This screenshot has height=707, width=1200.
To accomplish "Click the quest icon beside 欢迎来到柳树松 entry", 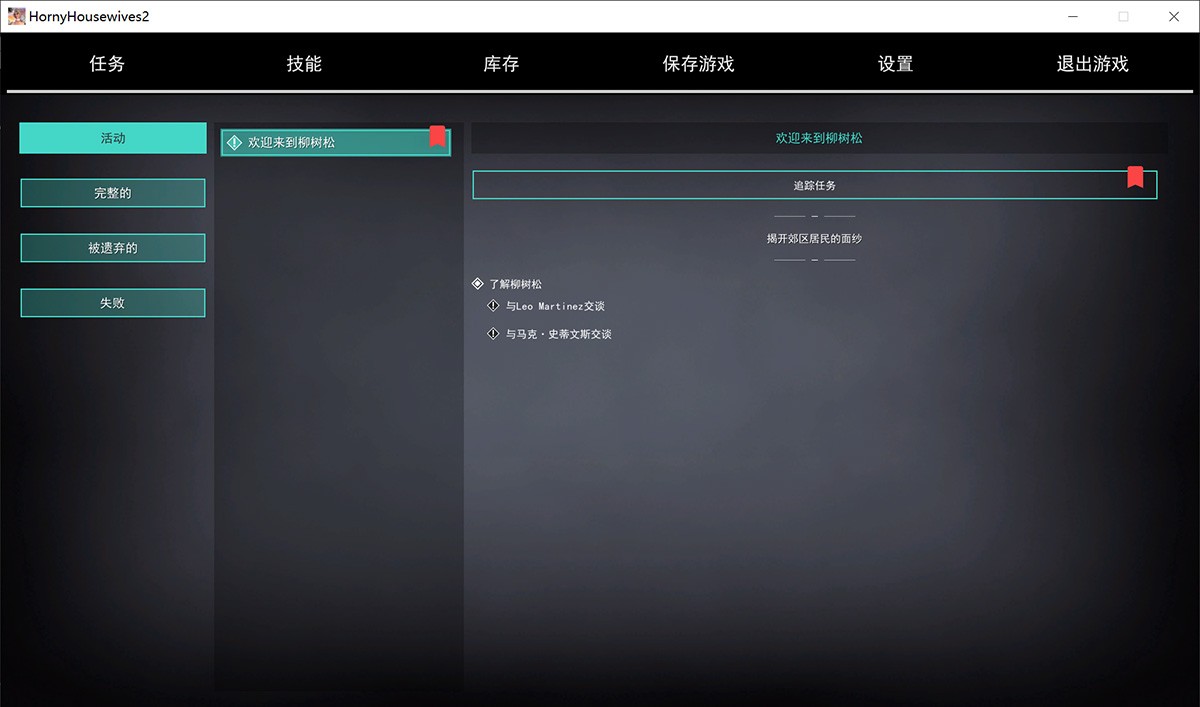I will point(235,143).
